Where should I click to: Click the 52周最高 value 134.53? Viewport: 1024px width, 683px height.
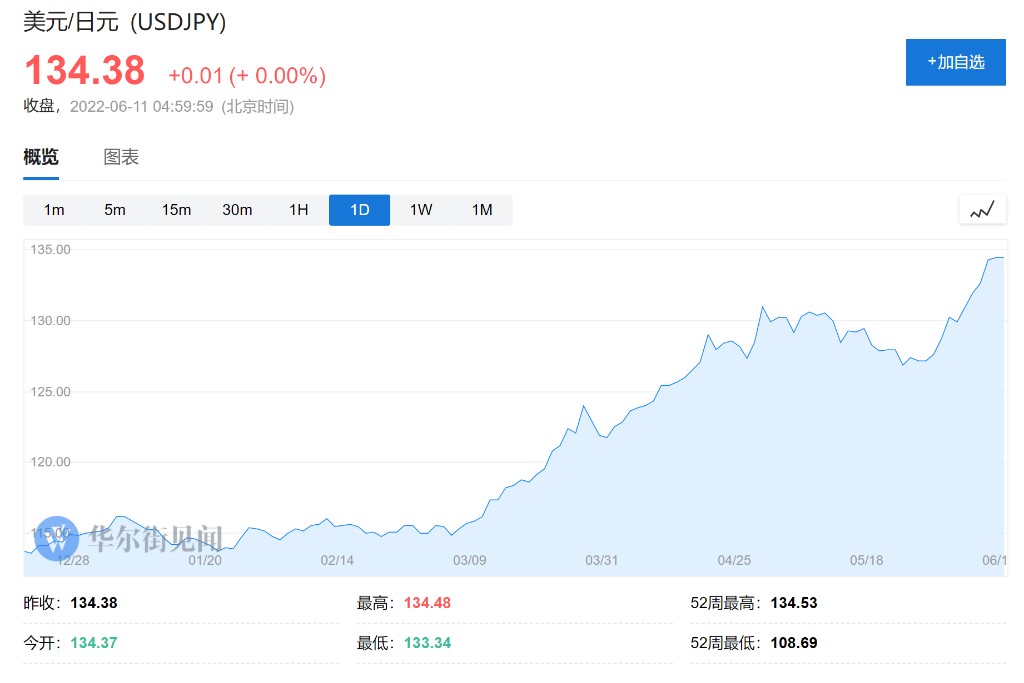point(794,603)
